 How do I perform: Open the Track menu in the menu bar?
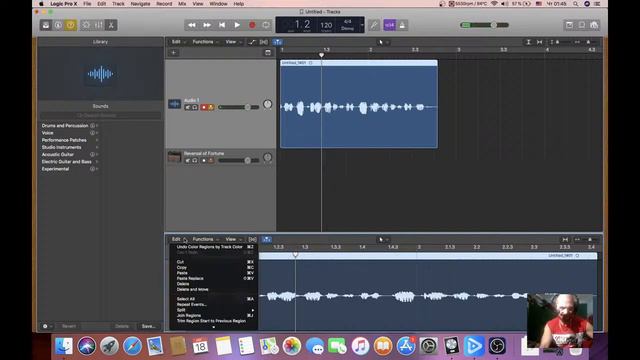(x=118, y=4)
